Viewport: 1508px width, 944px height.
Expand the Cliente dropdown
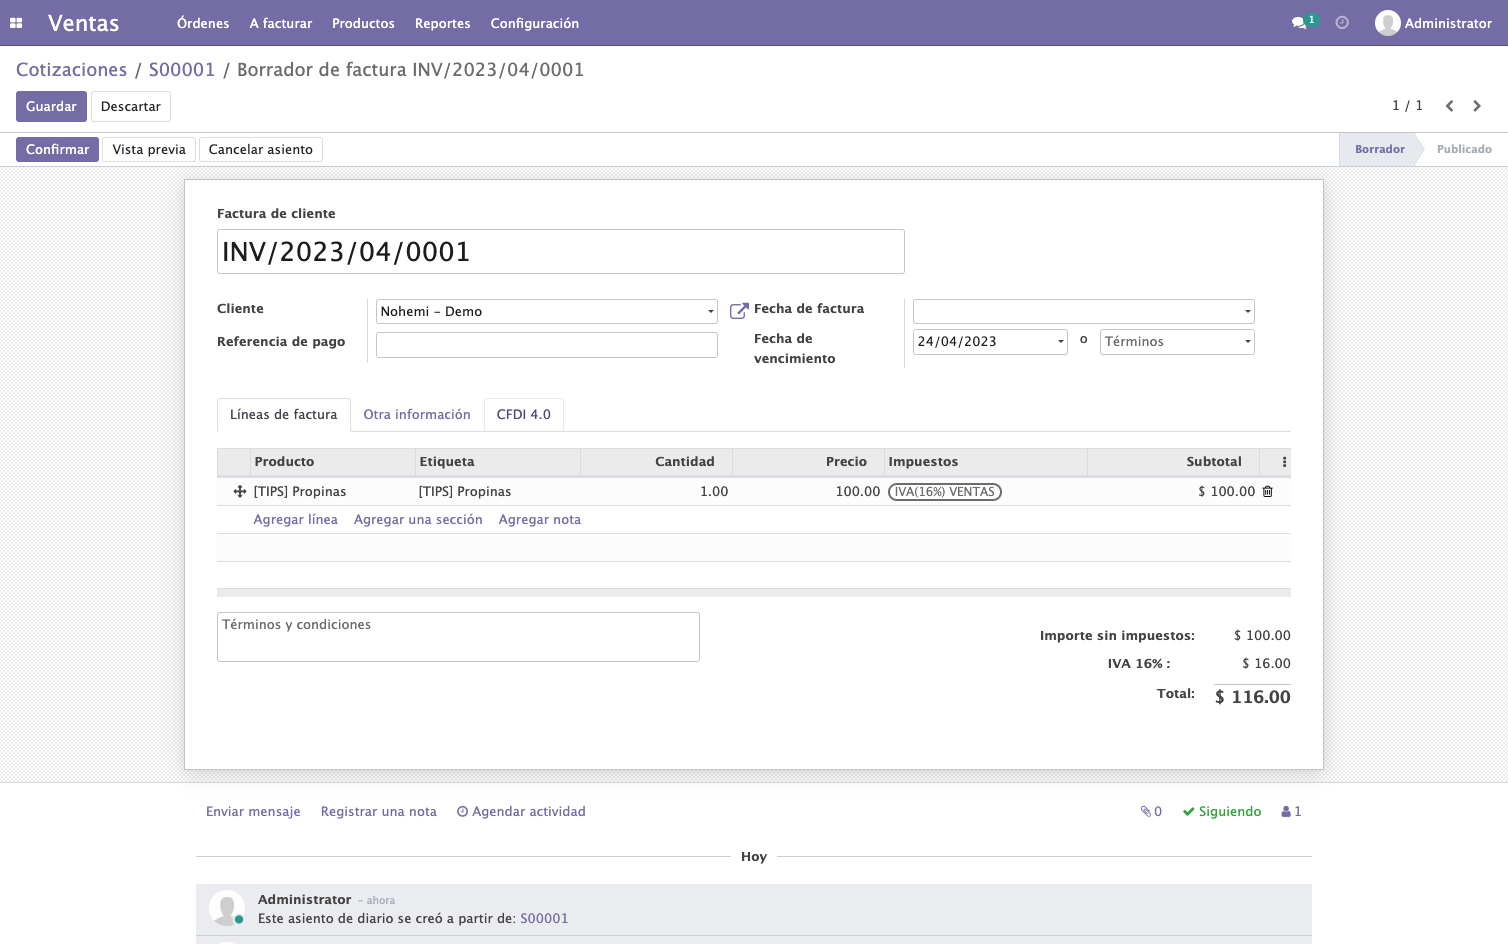click(711, 312)
